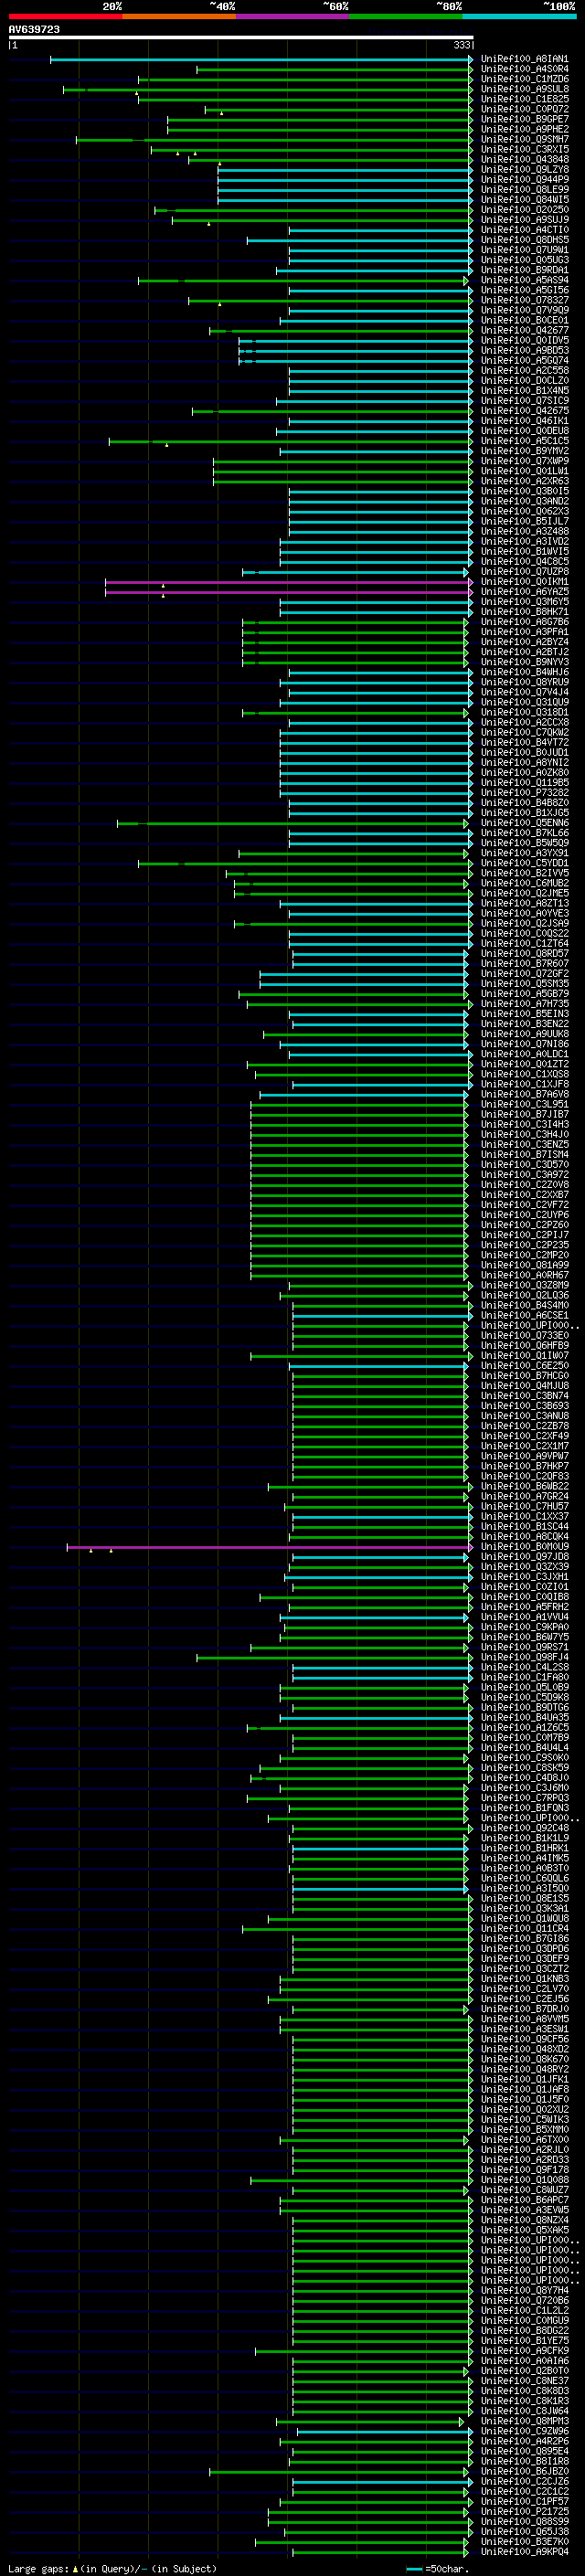Open the UniRef100_B9GPE7 hit label

pyautogui.click(x=524, y=119)
